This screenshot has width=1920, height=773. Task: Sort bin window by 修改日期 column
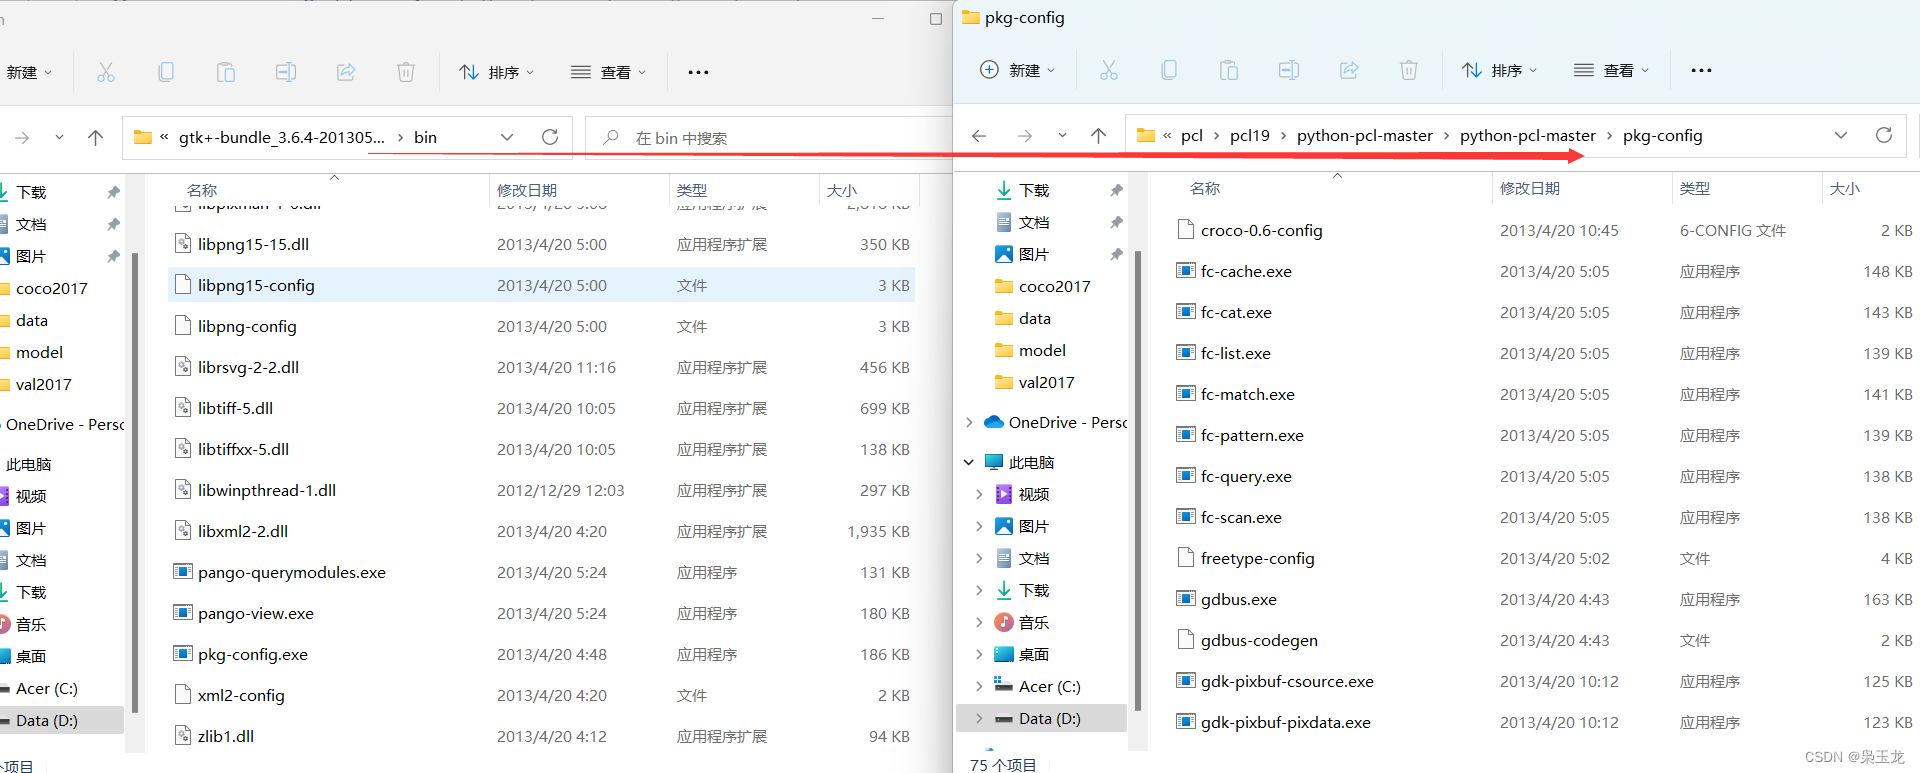tap(526, 190)
